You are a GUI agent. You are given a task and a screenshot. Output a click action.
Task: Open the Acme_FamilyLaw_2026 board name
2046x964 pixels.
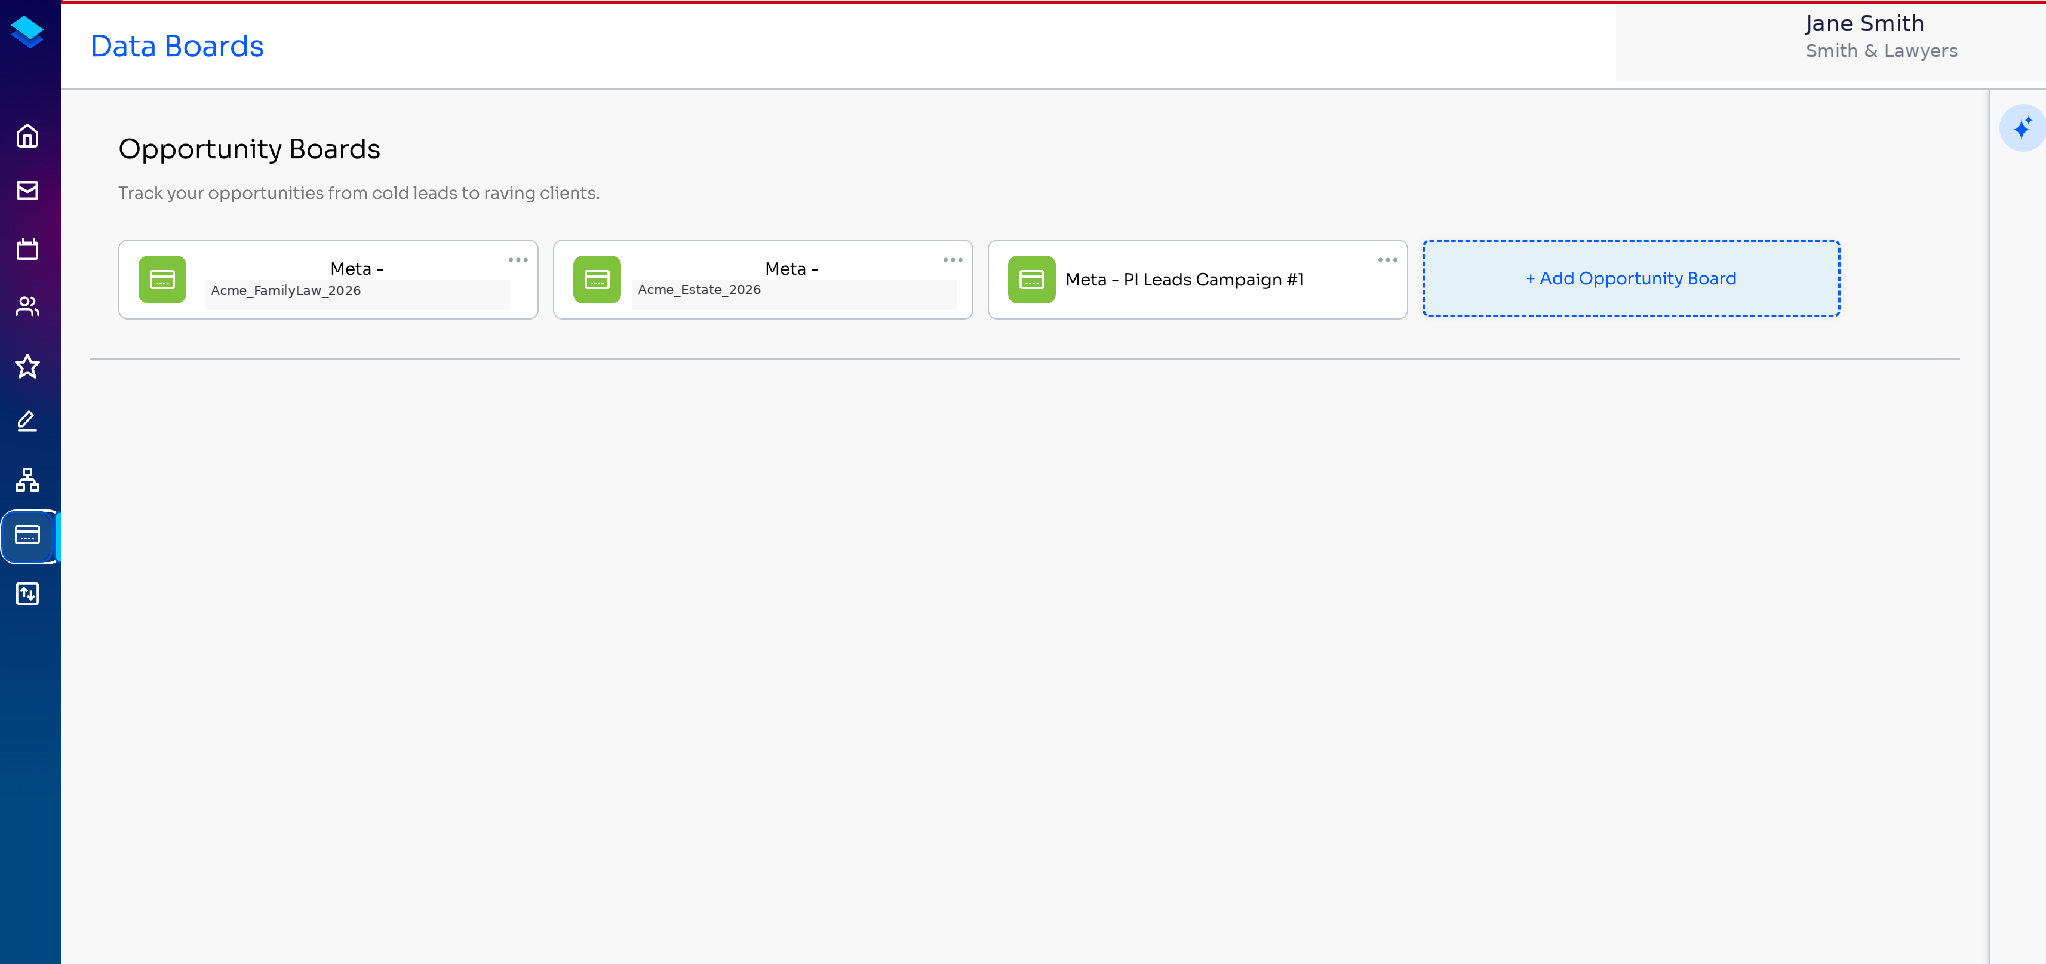coord(286,291)
